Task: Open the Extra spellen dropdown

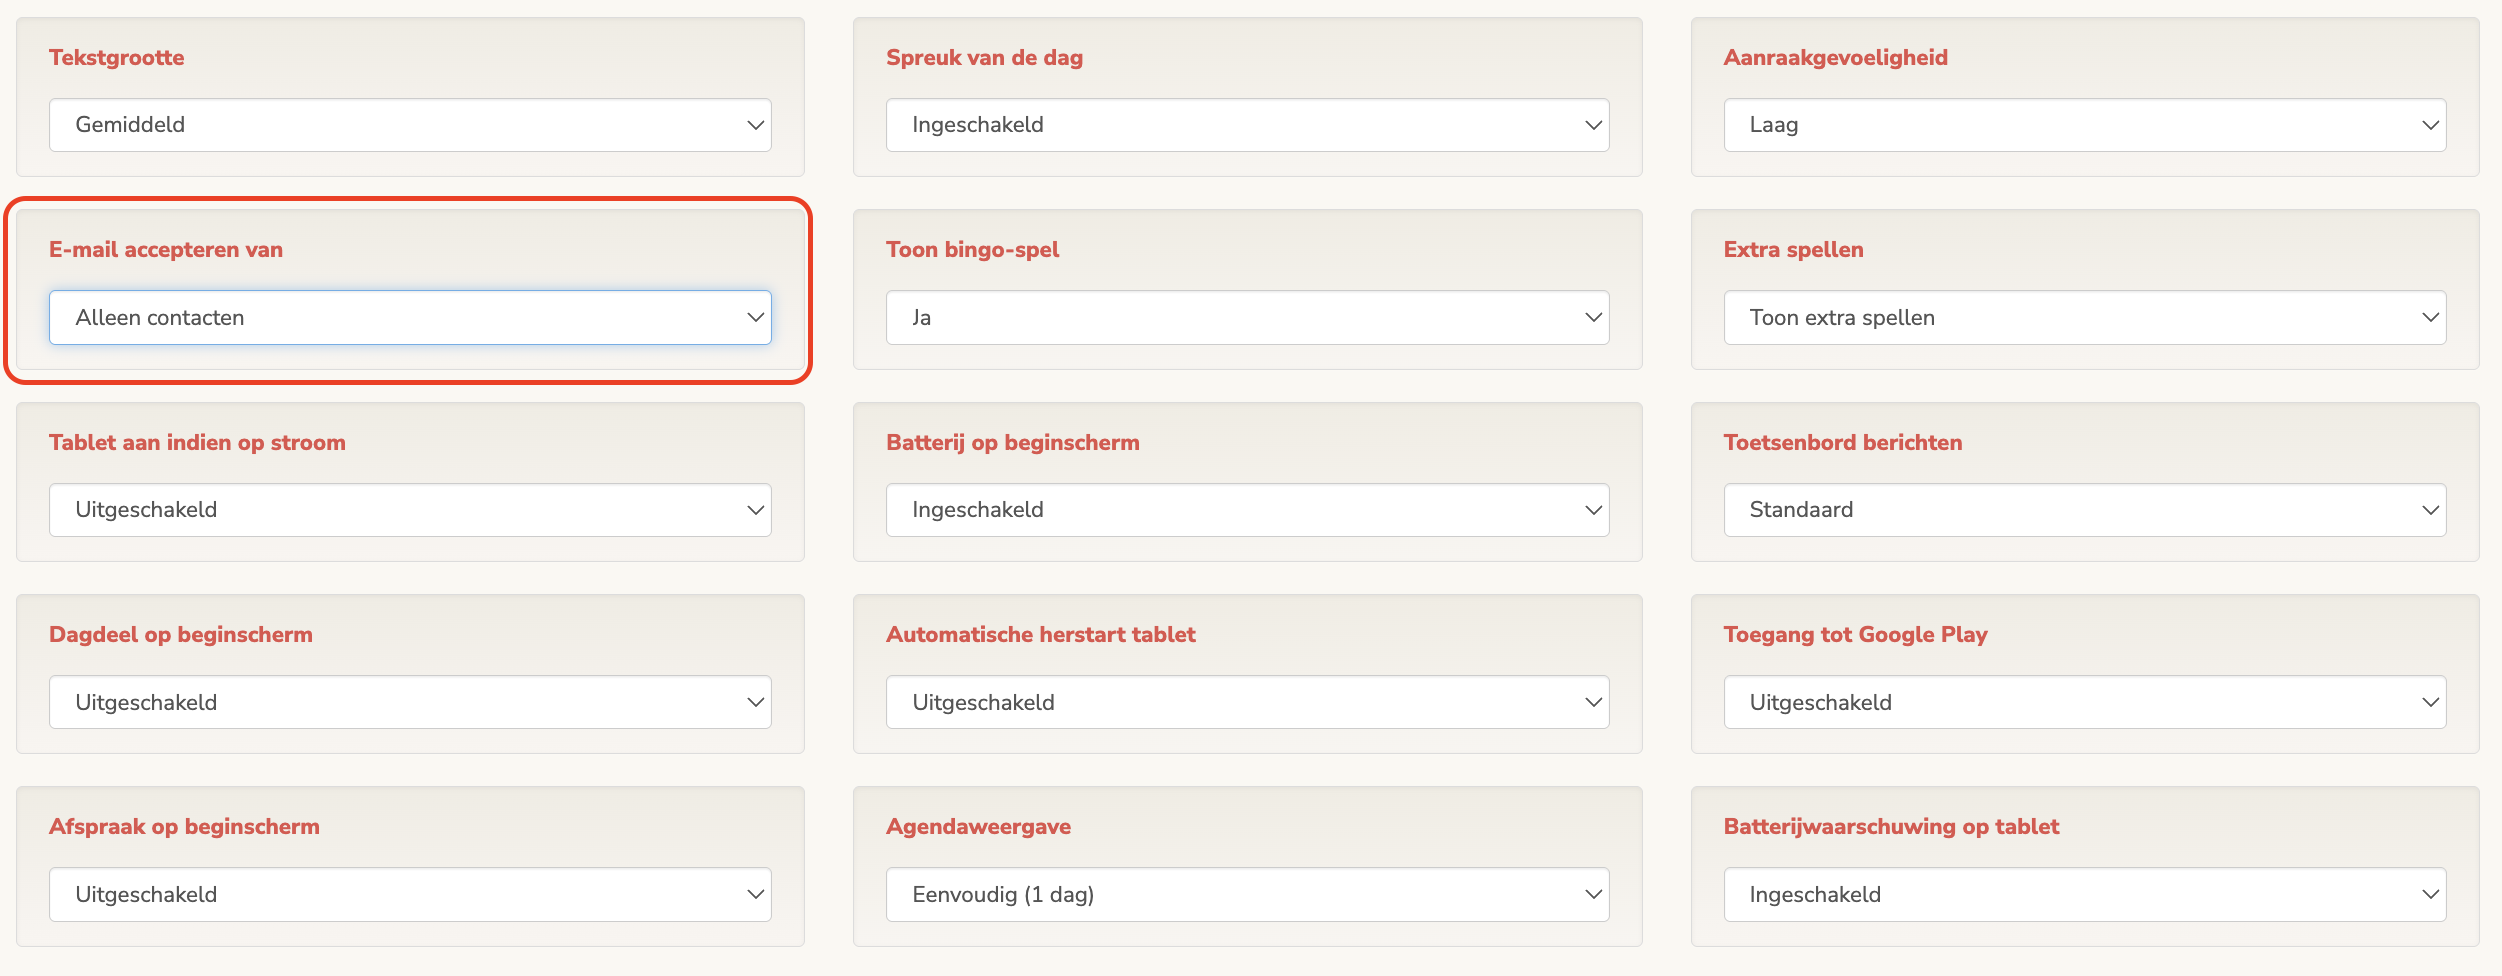Action: tap(2084, 317)
